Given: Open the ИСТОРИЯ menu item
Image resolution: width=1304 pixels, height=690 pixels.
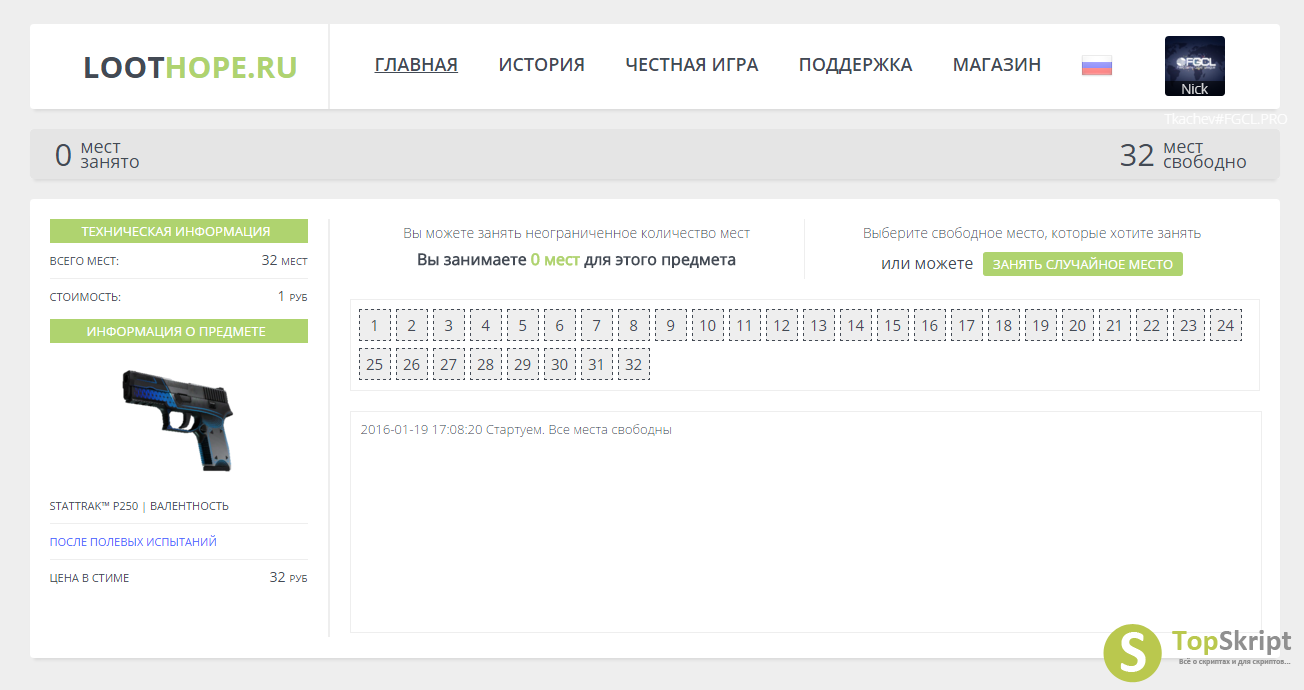Looking at the screenshot, I should [x=541, y=65].
